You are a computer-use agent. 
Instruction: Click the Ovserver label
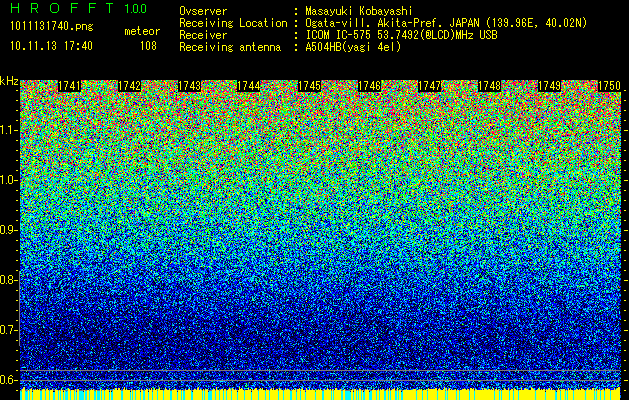tap(203, 11)
